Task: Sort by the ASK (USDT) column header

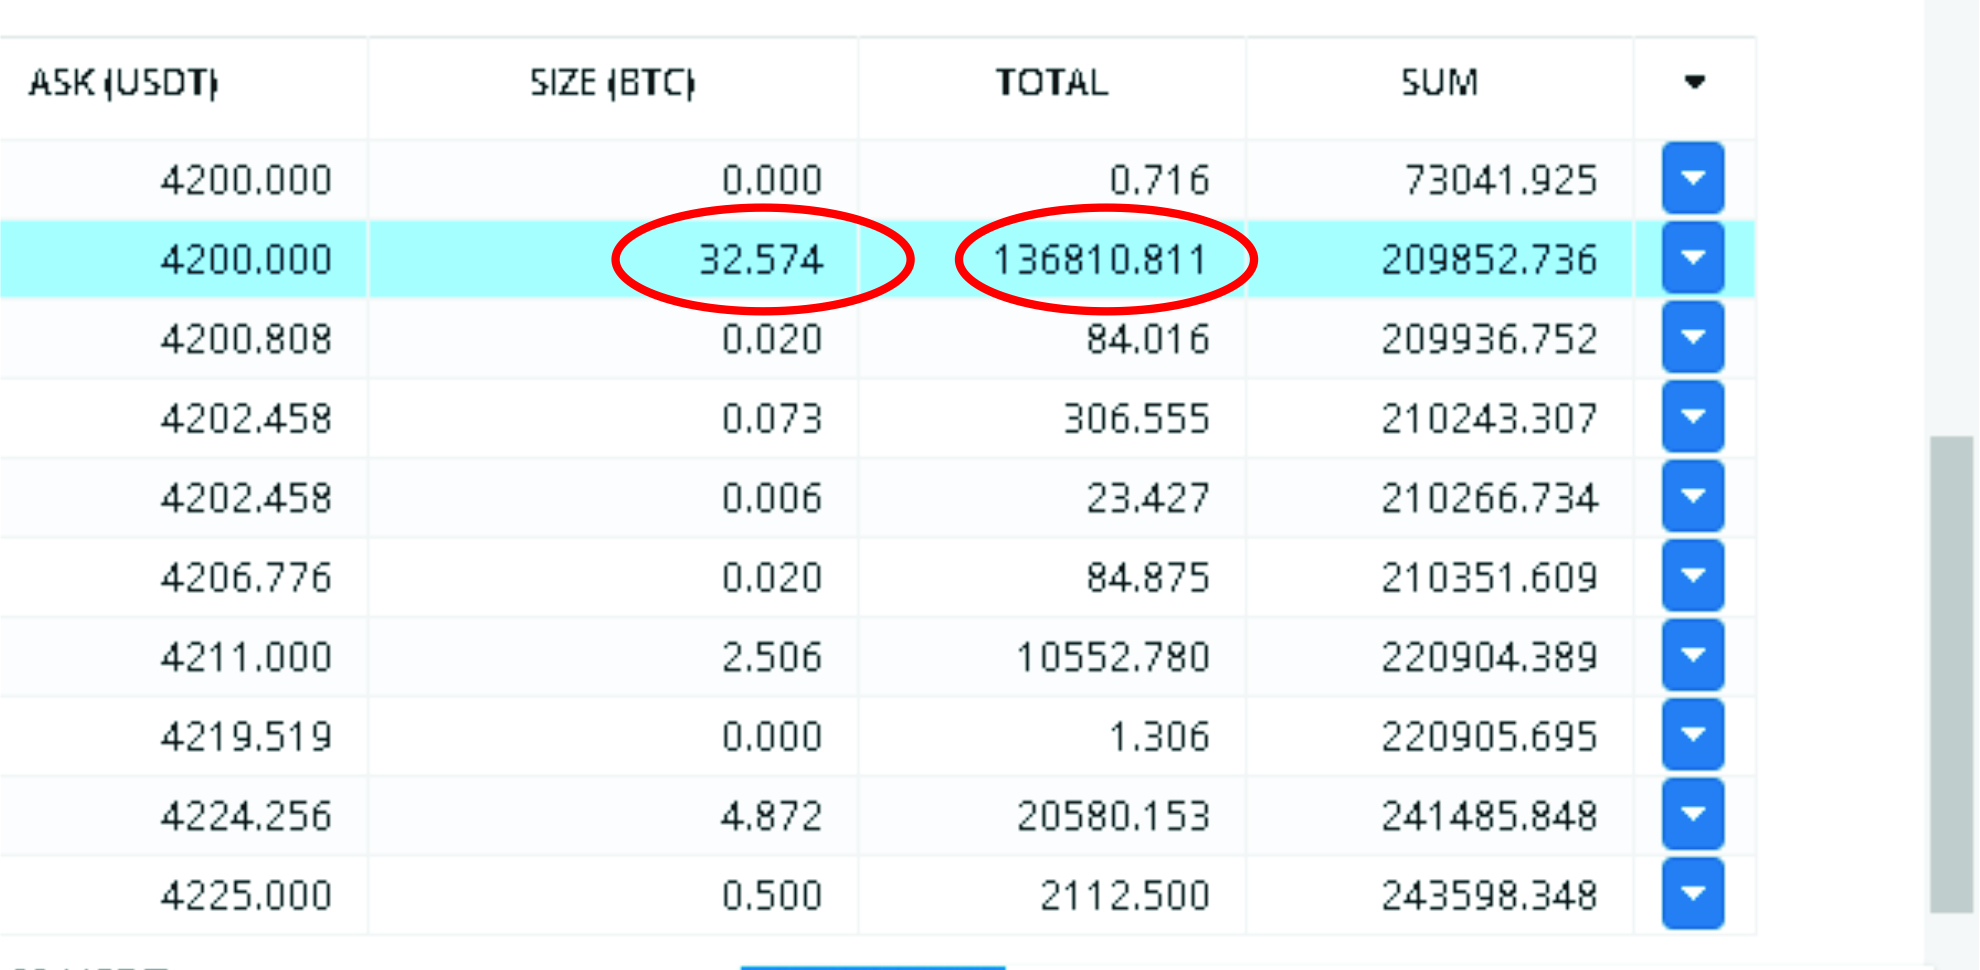Action: click(x=123, y=82)
